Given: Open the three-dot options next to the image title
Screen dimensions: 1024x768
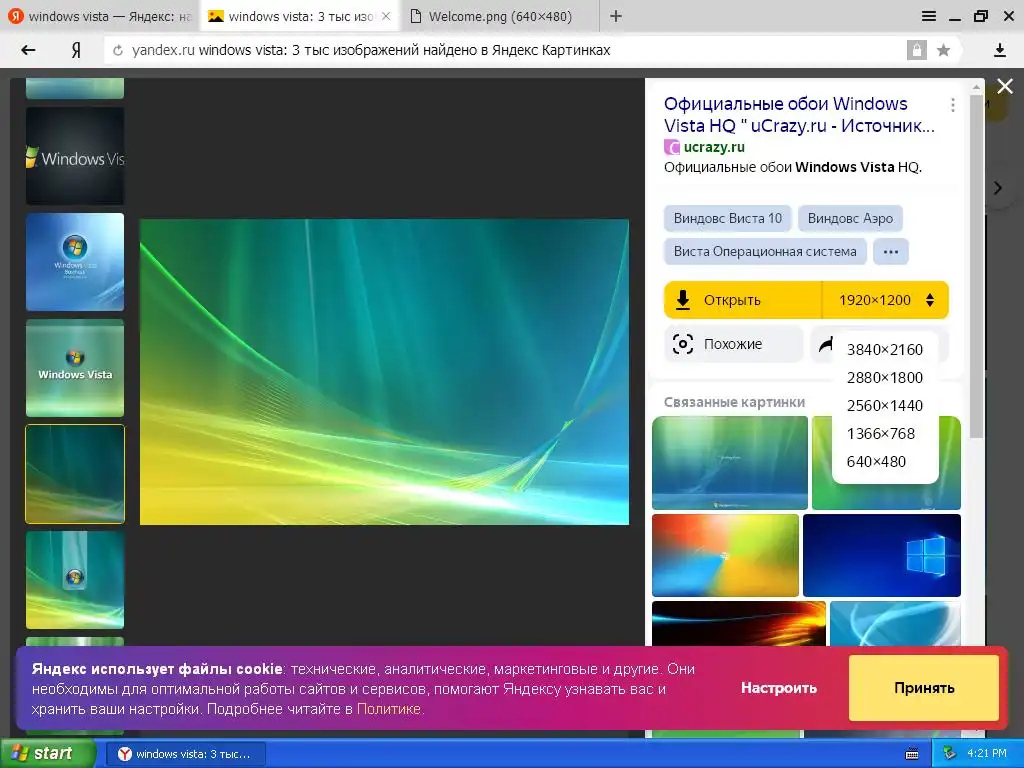Looking at the screenshot, I should [953, 104].
